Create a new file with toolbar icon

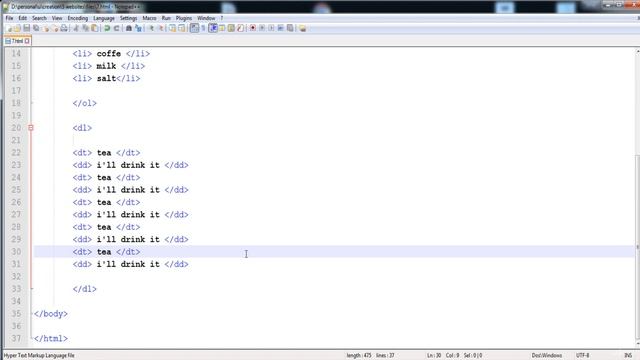coord(9,28)
